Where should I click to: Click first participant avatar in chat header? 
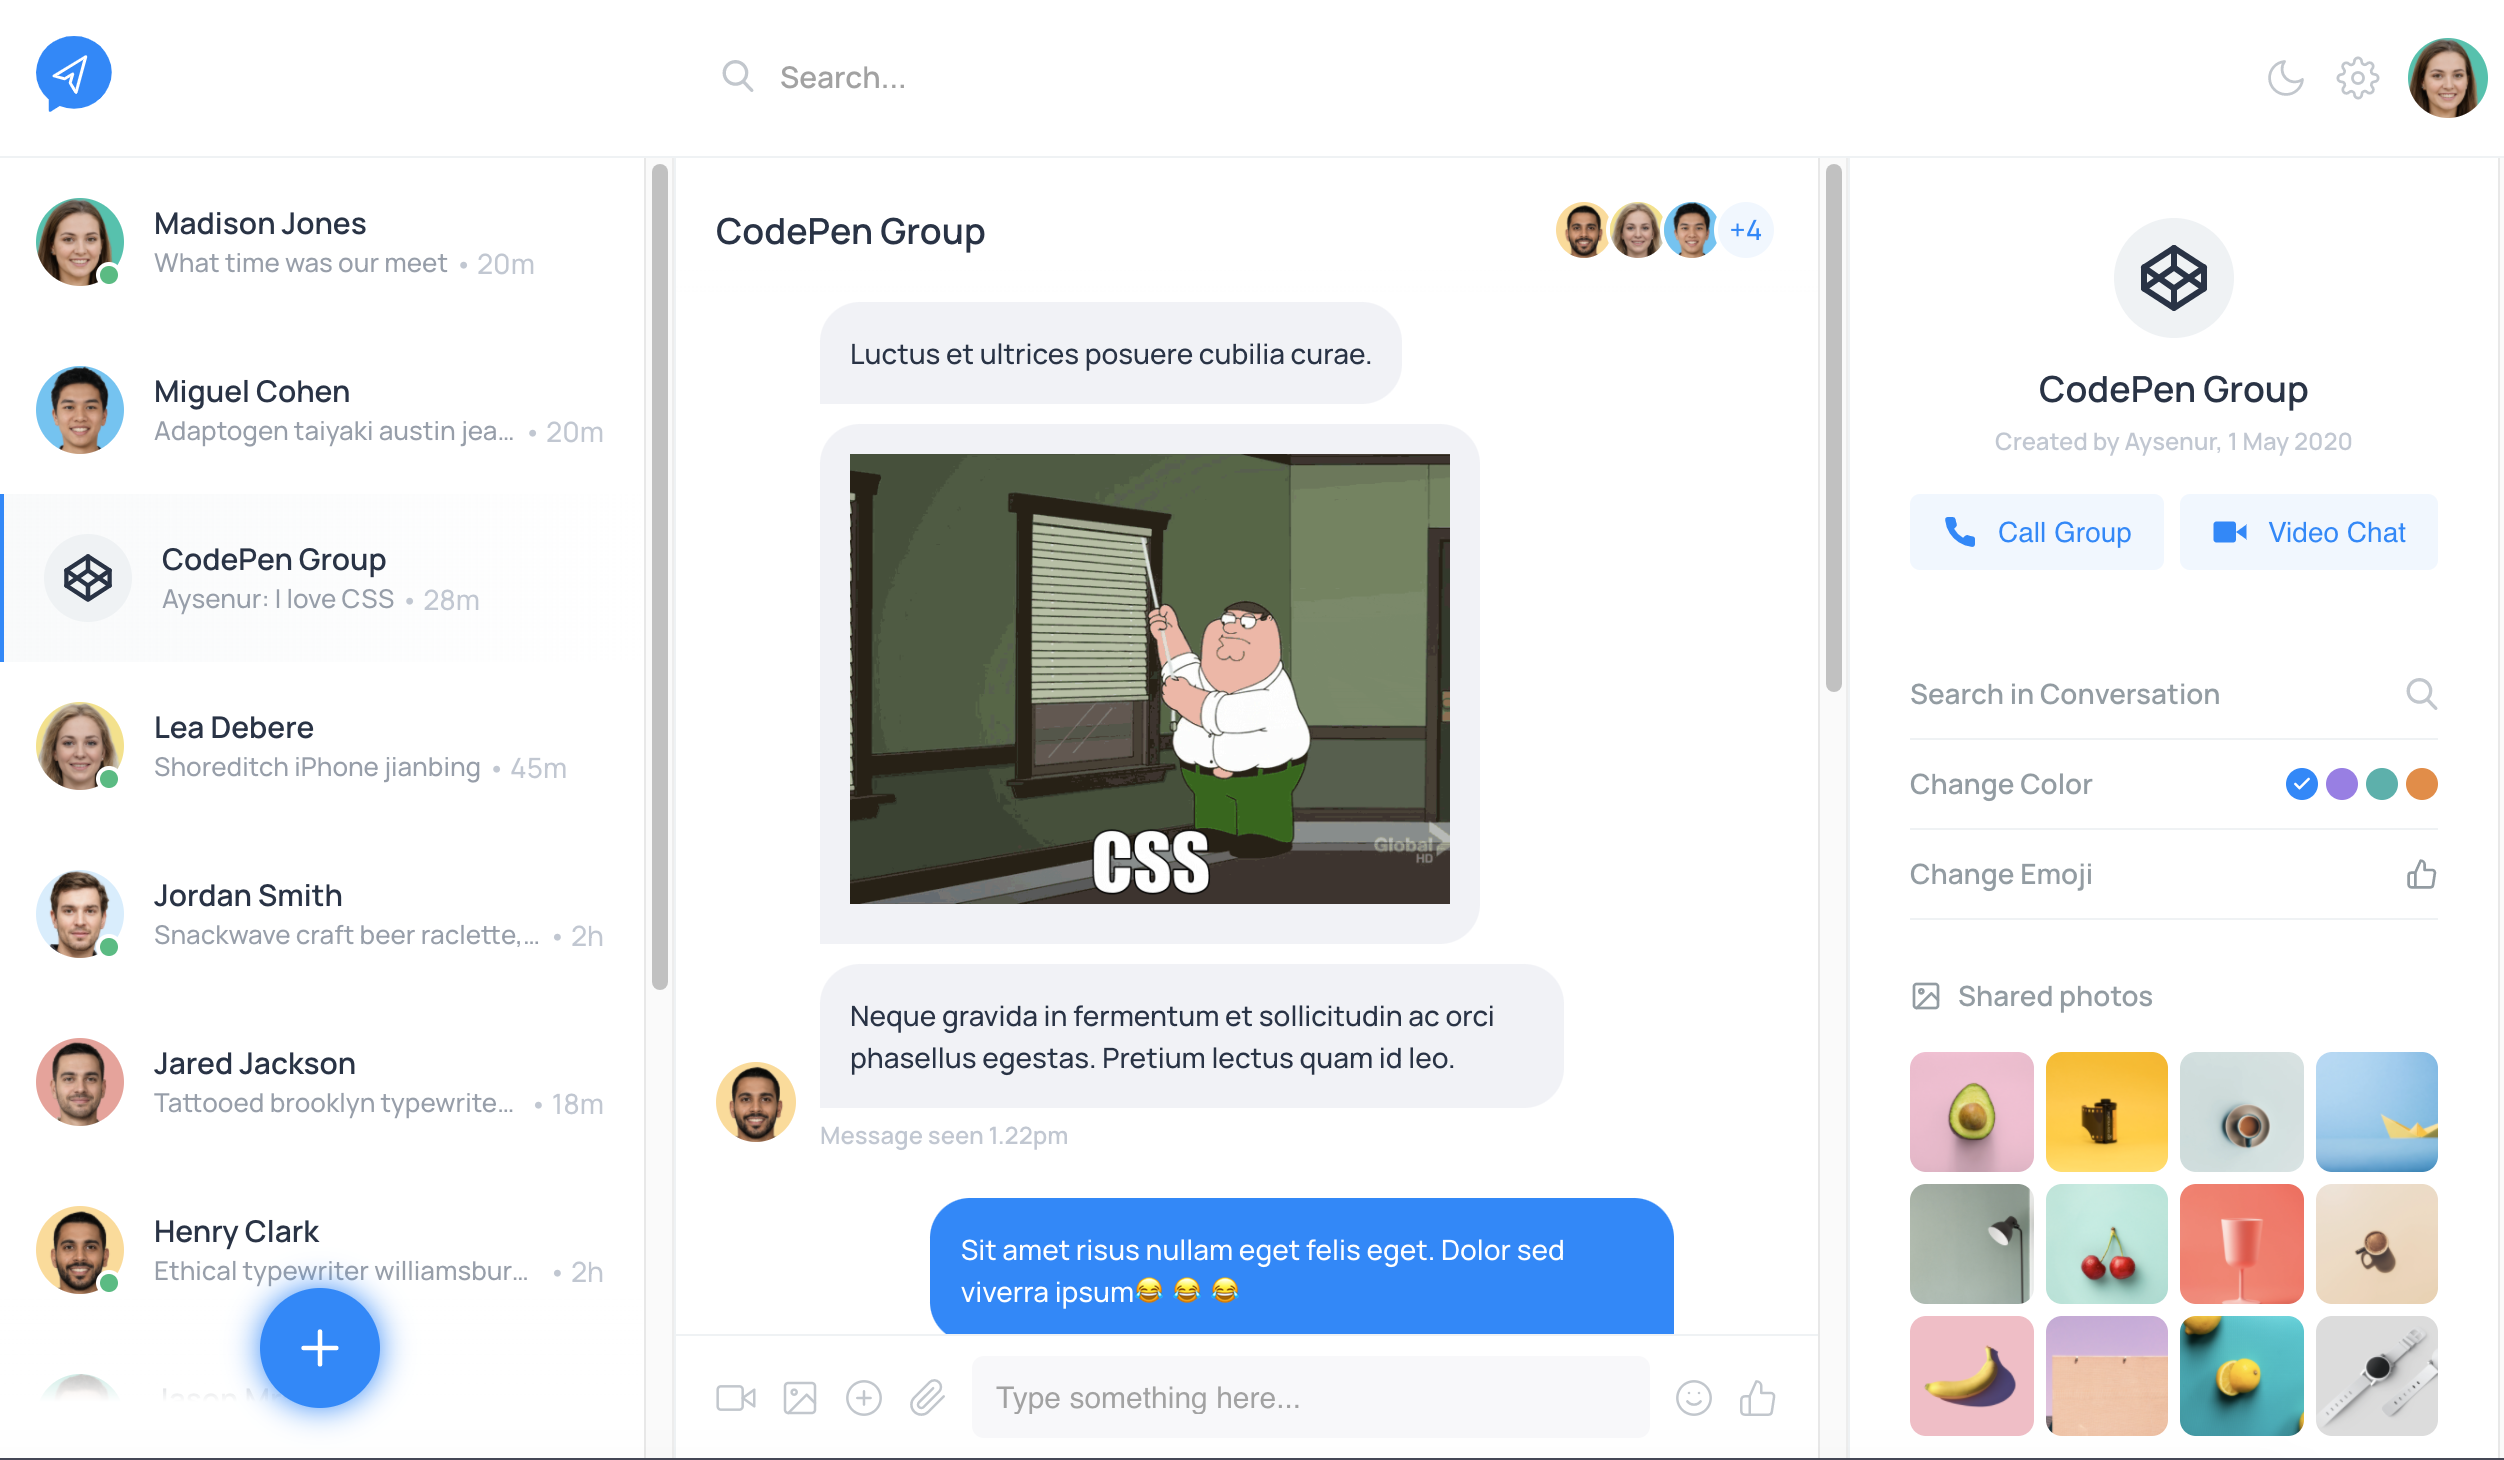tap(1583, 230)
